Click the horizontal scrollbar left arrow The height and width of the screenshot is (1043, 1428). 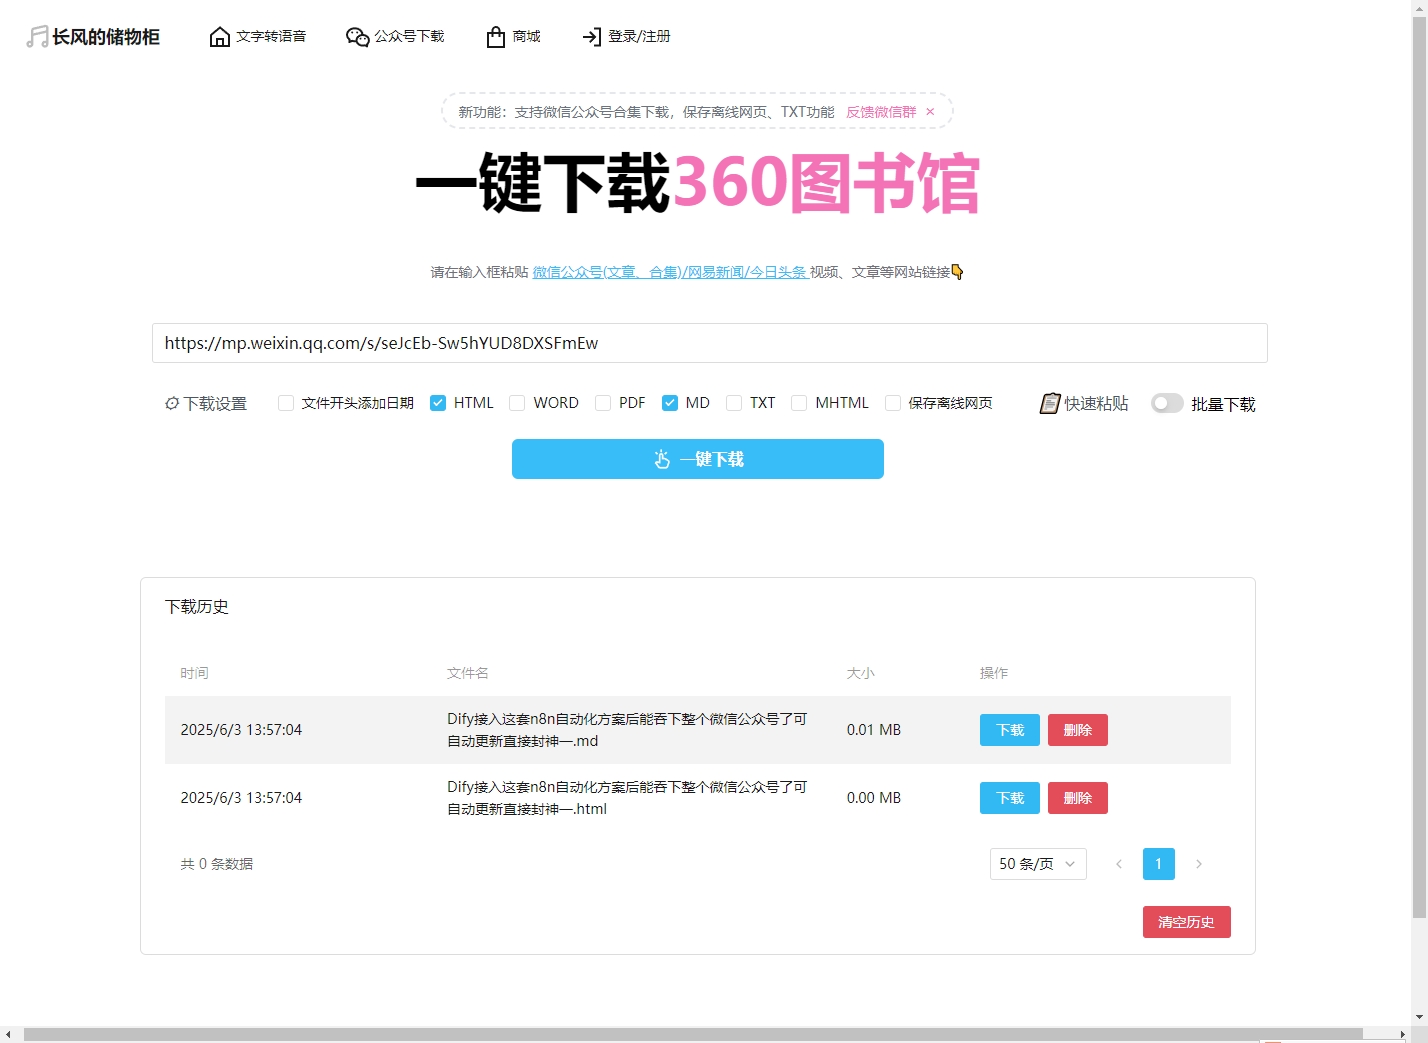click(8, 1034)
